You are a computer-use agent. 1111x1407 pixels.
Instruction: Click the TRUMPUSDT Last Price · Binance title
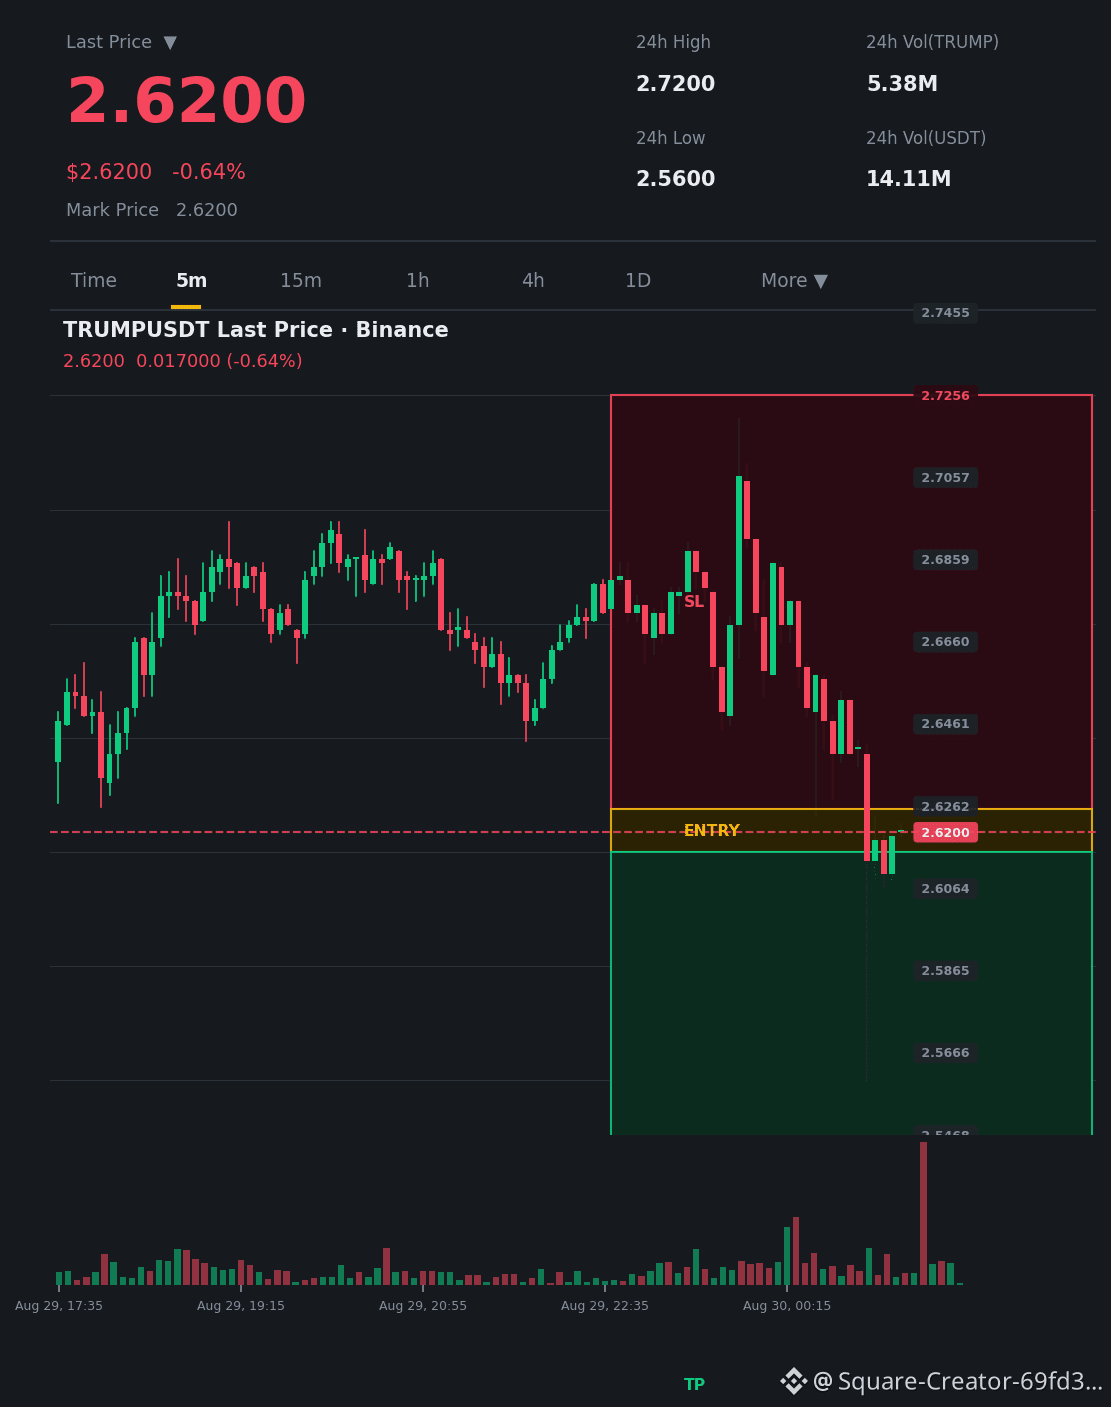click(256, 330)
